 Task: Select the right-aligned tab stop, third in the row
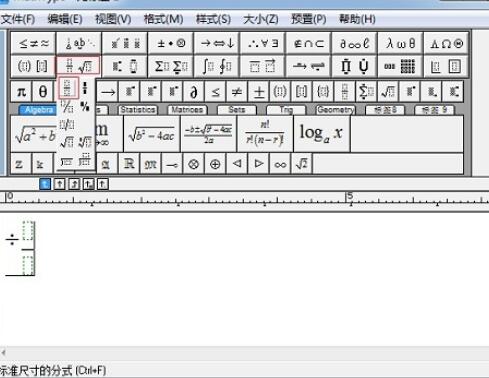(74, 184)
